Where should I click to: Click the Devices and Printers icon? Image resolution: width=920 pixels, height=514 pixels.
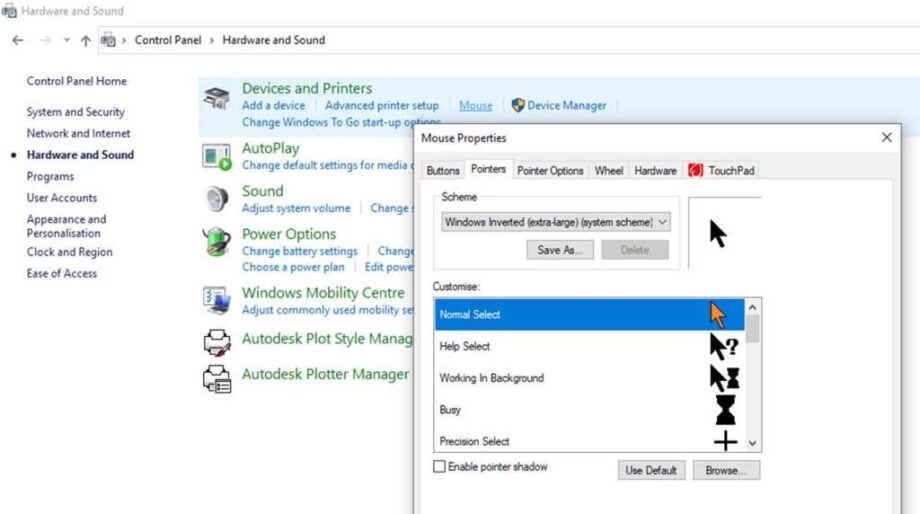tap(217, 99)
